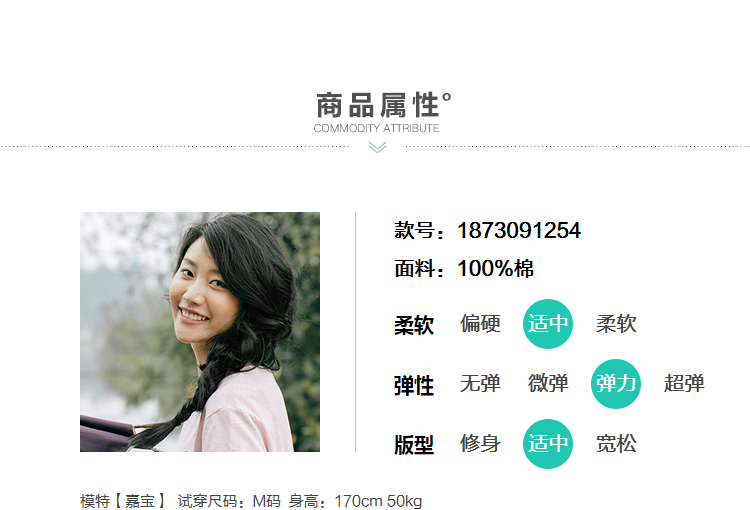Click the teal double-chevron icon under the heading
The width and height of the screenshot is (750, 510).
377,147
